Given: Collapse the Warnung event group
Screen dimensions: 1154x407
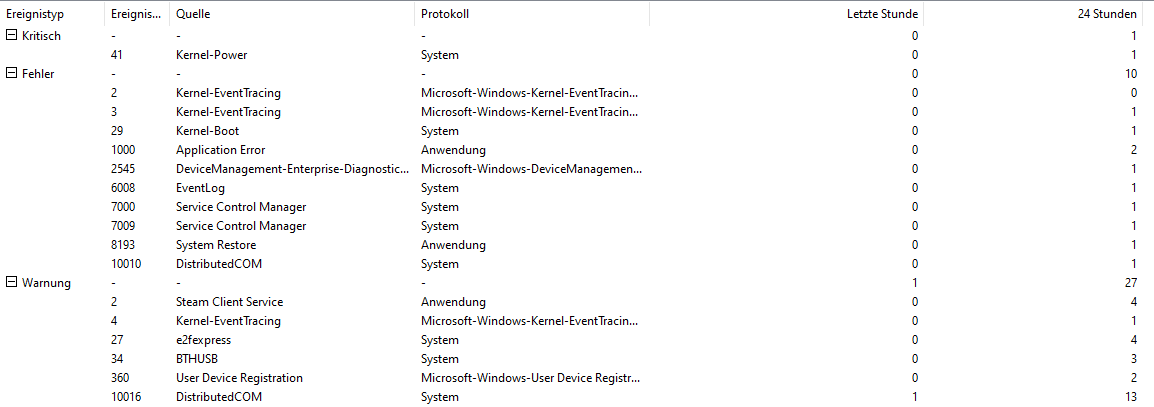Looking at the screenshot, I should [x=11, y=283].
